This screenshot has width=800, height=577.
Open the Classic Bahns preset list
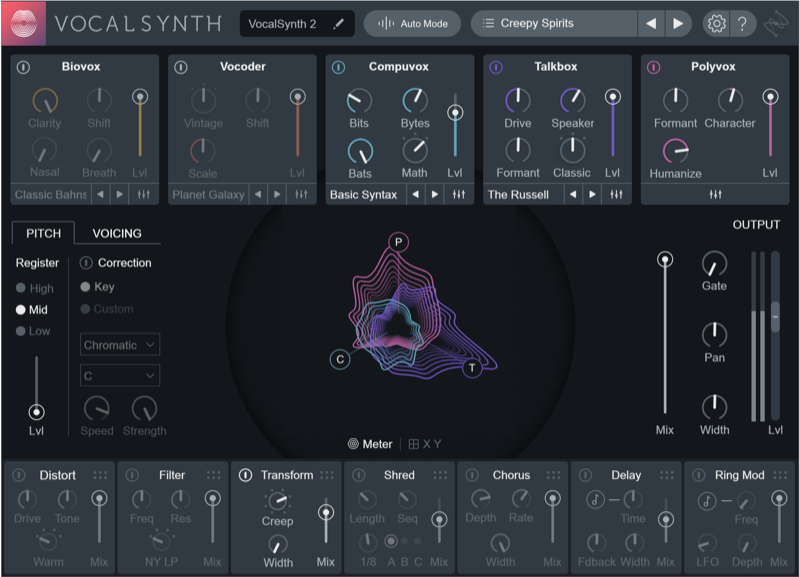51,194
